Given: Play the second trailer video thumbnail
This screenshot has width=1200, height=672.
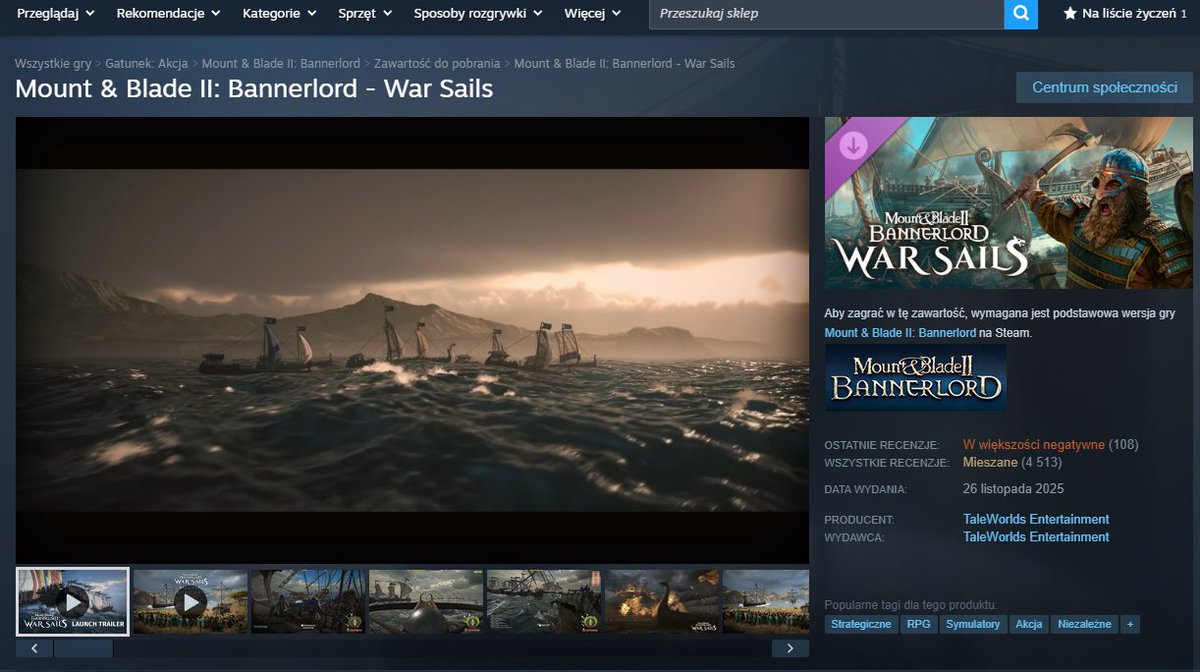Looking at the screenshot, I should point(190,602).
